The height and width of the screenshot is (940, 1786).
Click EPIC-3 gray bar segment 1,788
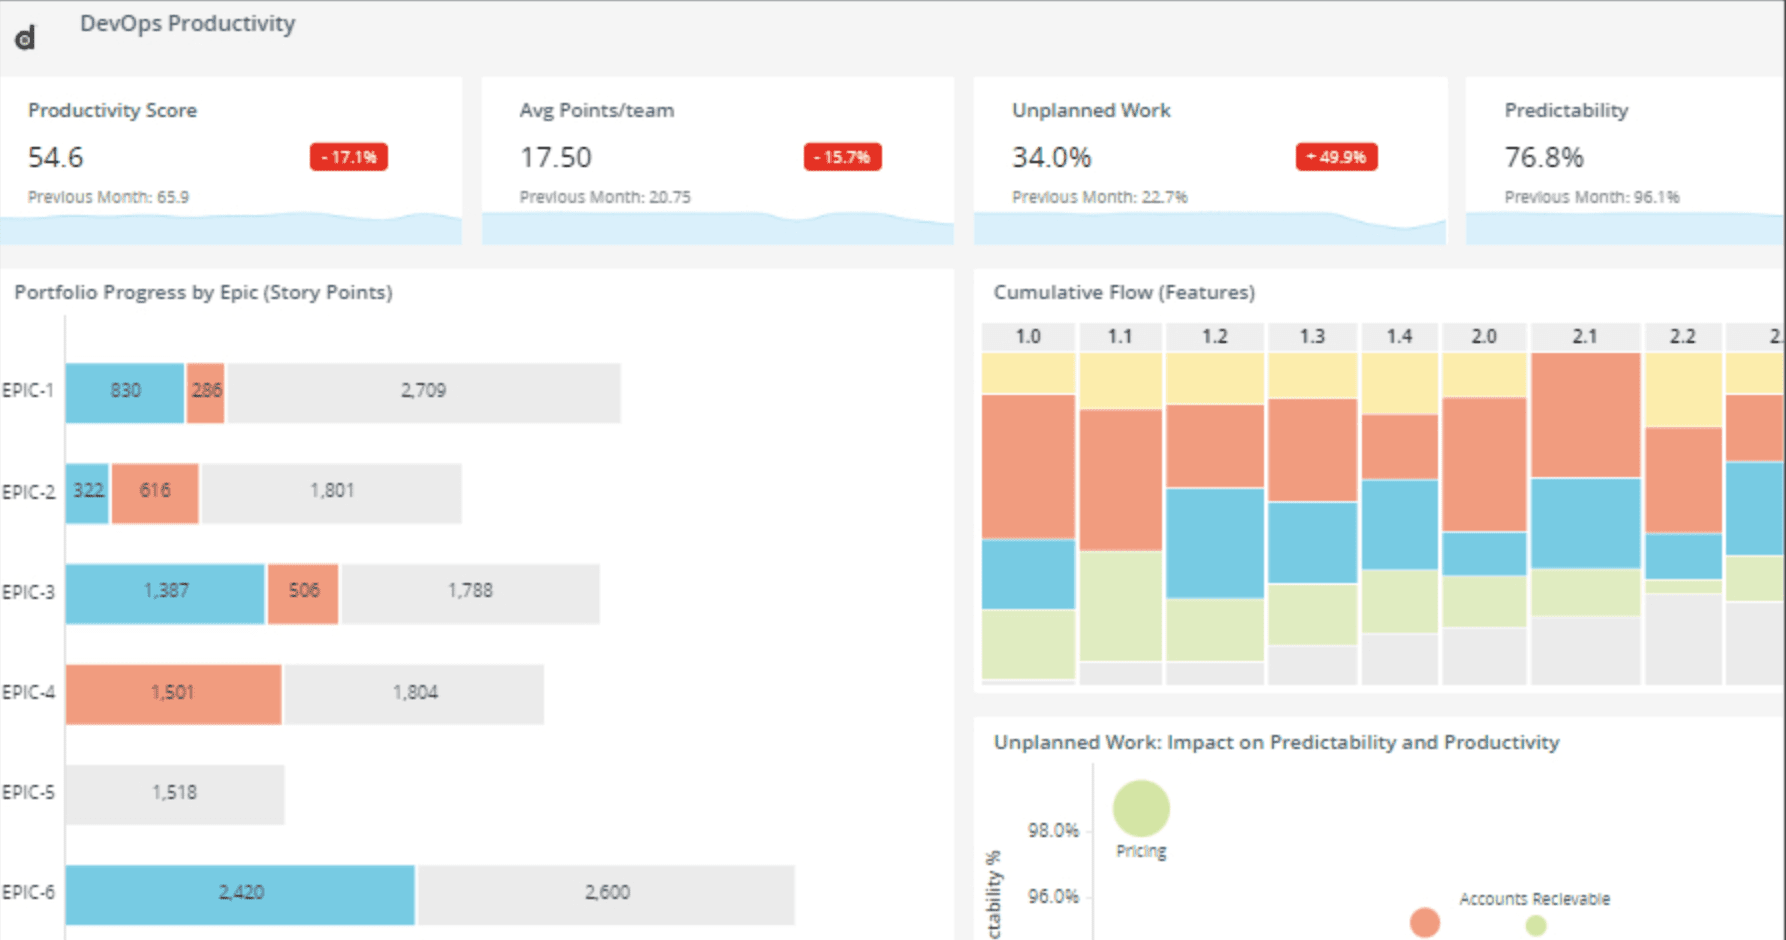[x=471, y=594]
